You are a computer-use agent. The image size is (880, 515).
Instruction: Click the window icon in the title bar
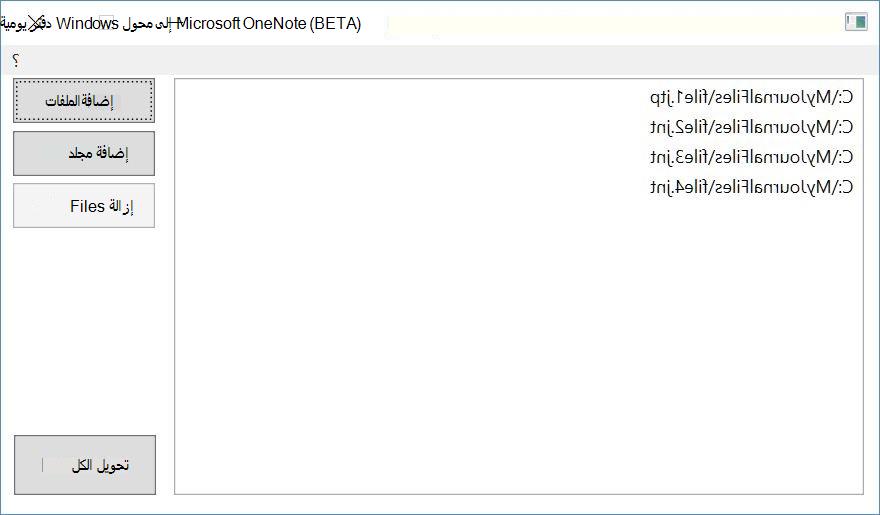point(856,22)
